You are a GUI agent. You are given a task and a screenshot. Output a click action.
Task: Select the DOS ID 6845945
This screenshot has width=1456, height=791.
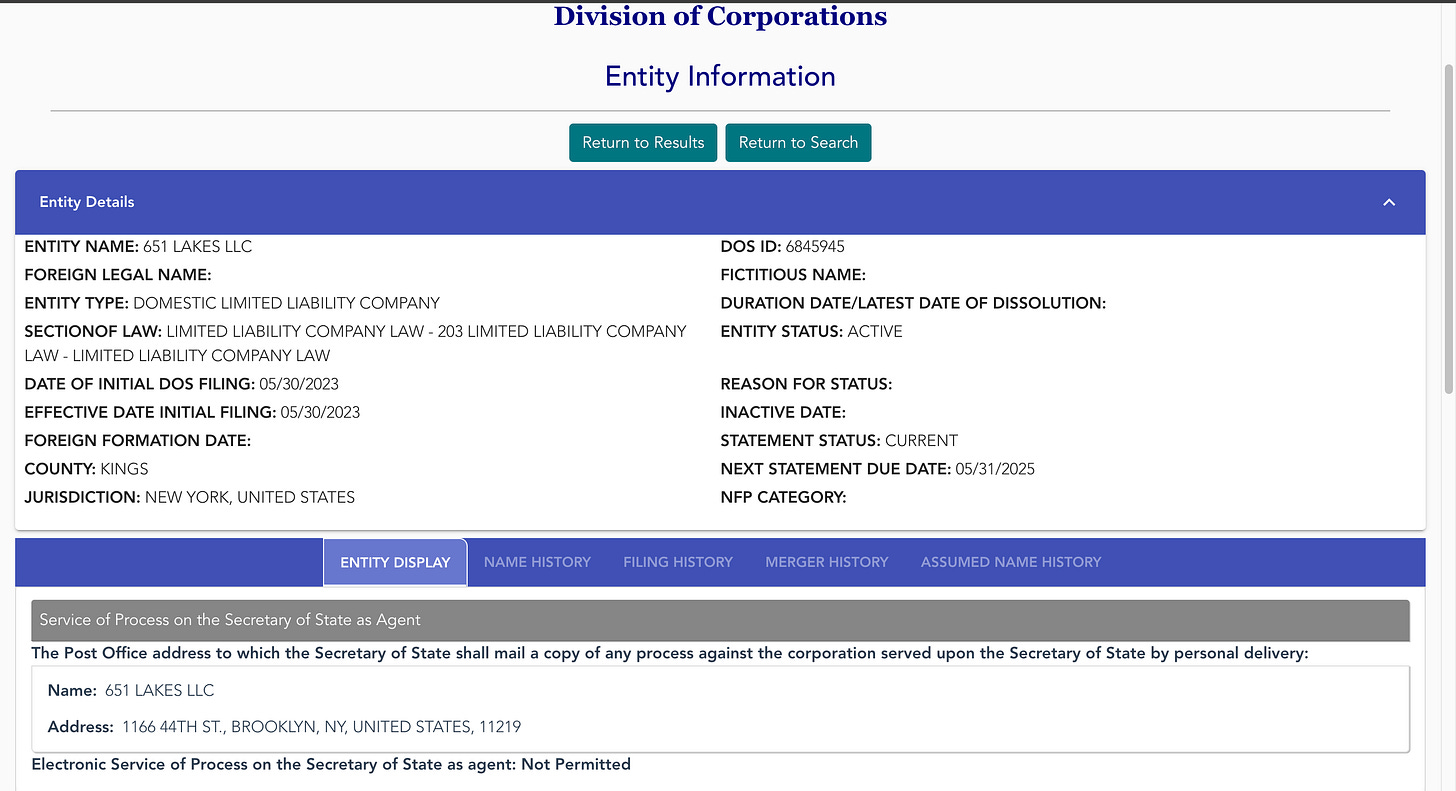pyautogui.click(x=815, y=247)
